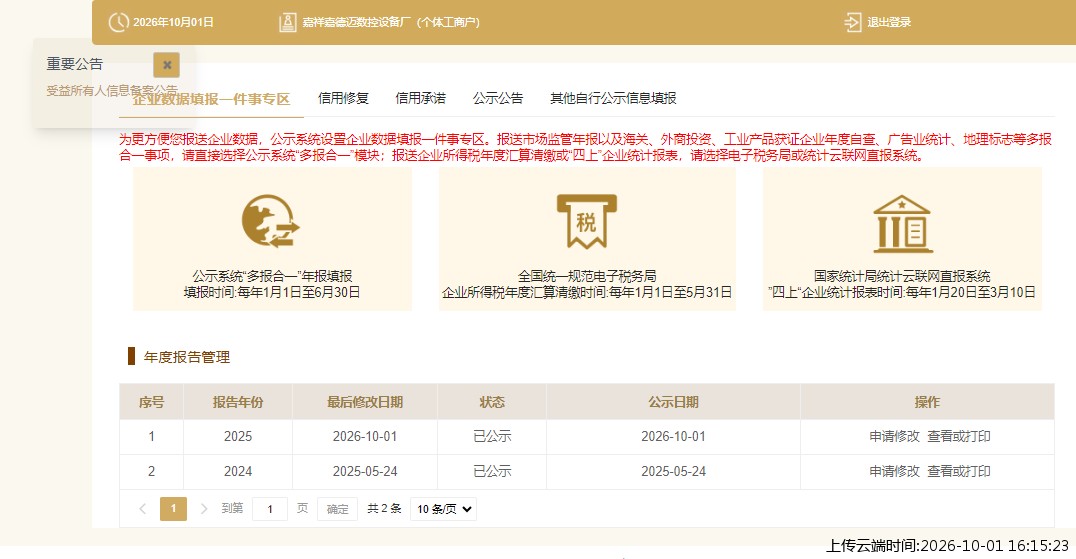Click 查看或打印 for the 2024 report
The image size is (1076, 559).
point(959,471)
